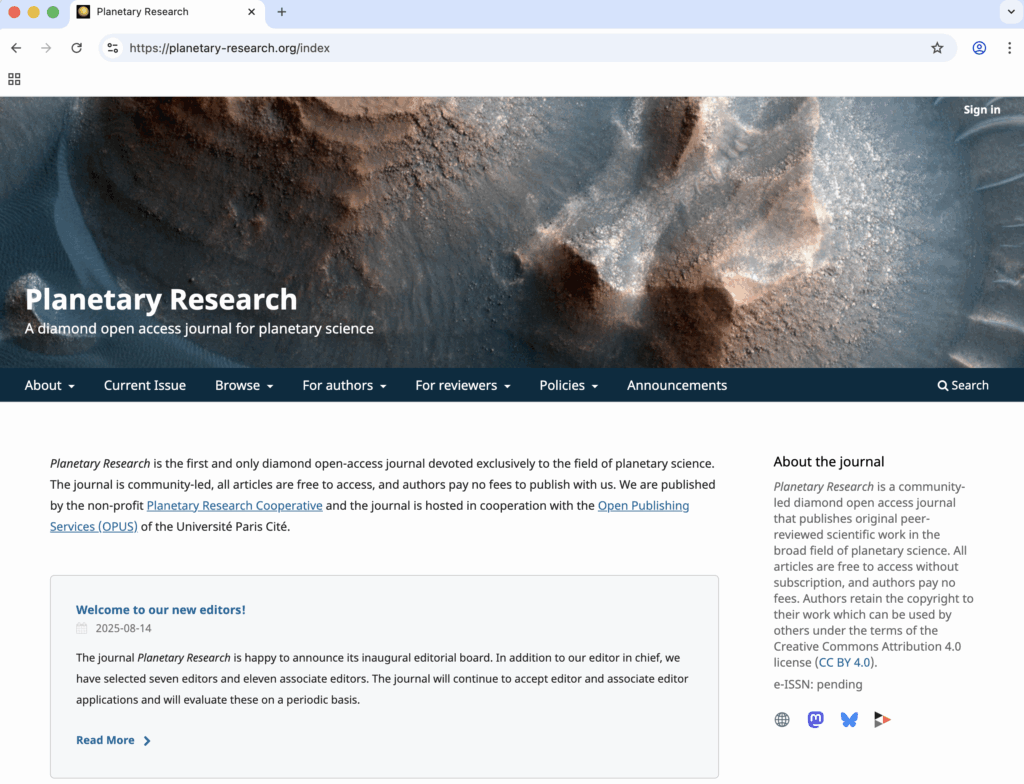Click the Bluesky butterfly icon

click(x=849, y=719)
